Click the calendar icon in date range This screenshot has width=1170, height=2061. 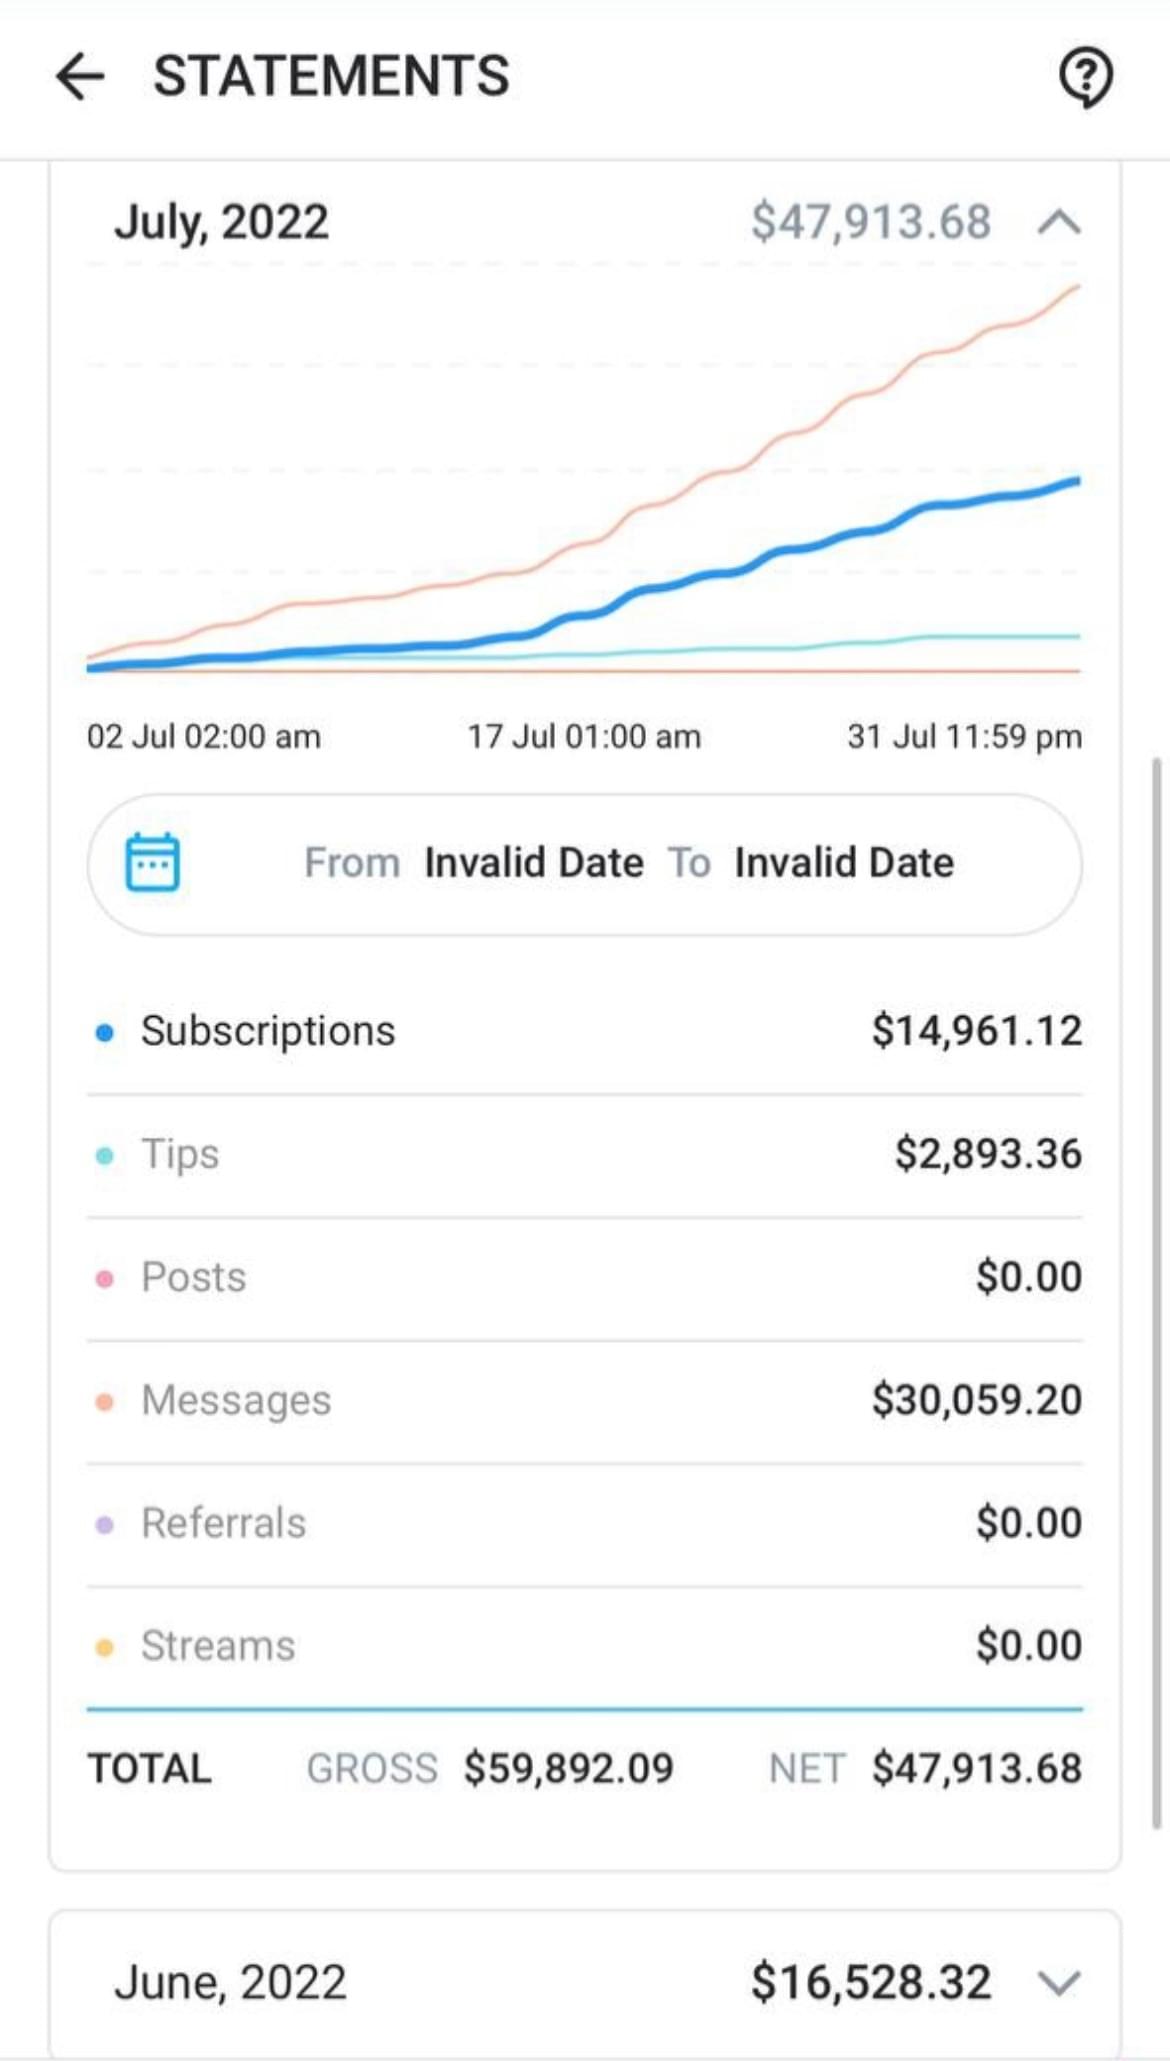(152, 862)
